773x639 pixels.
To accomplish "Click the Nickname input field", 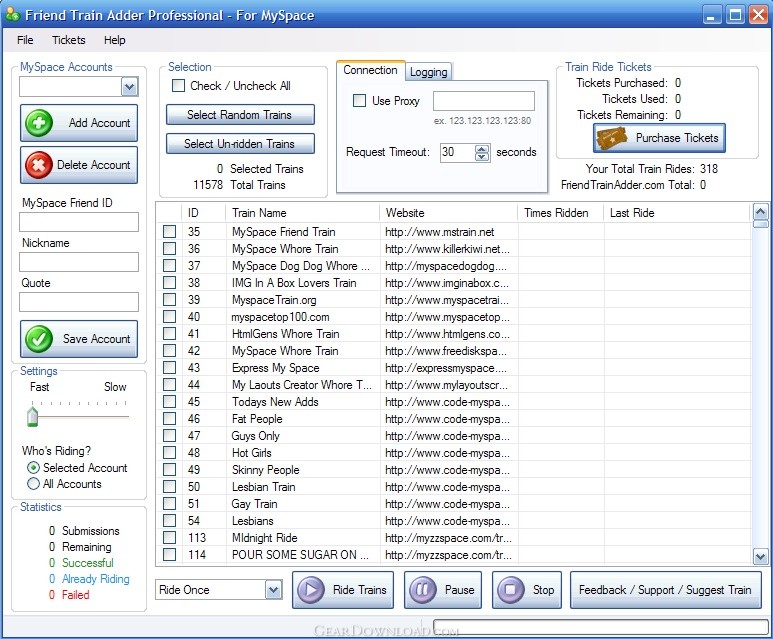I will 79,262.
